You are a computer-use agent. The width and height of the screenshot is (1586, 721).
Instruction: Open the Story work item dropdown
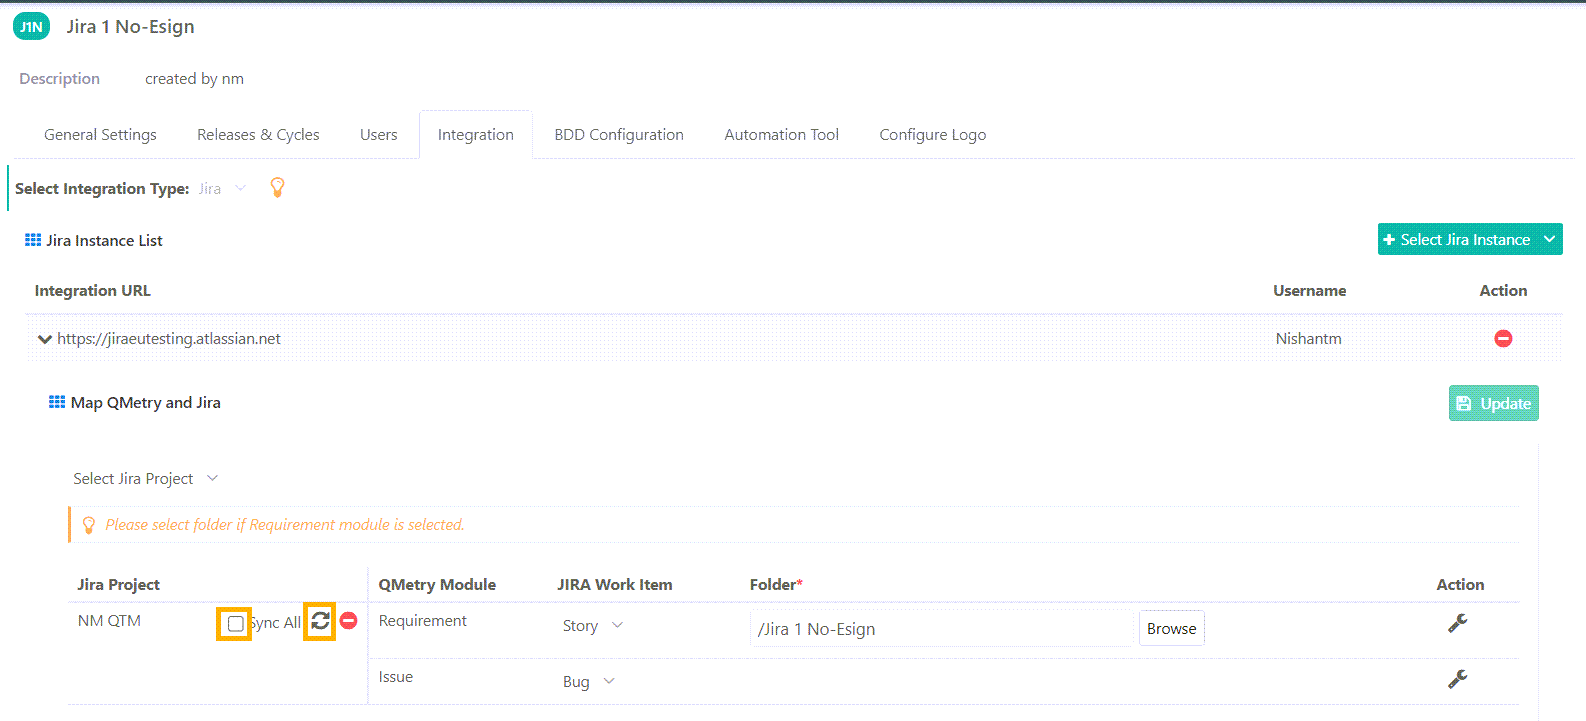coord(592,626)
